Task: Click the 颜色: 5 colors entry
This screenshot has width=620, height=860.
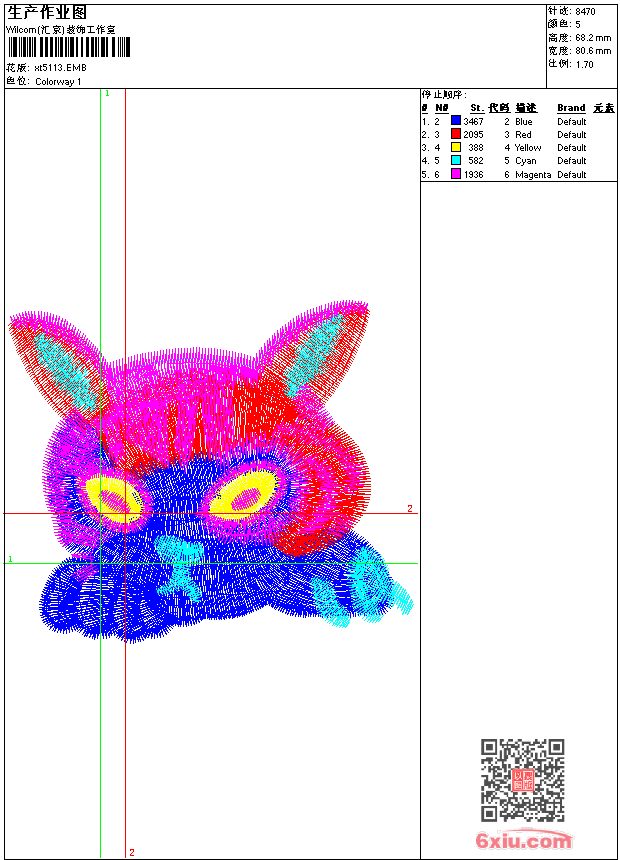Action: 564,24
